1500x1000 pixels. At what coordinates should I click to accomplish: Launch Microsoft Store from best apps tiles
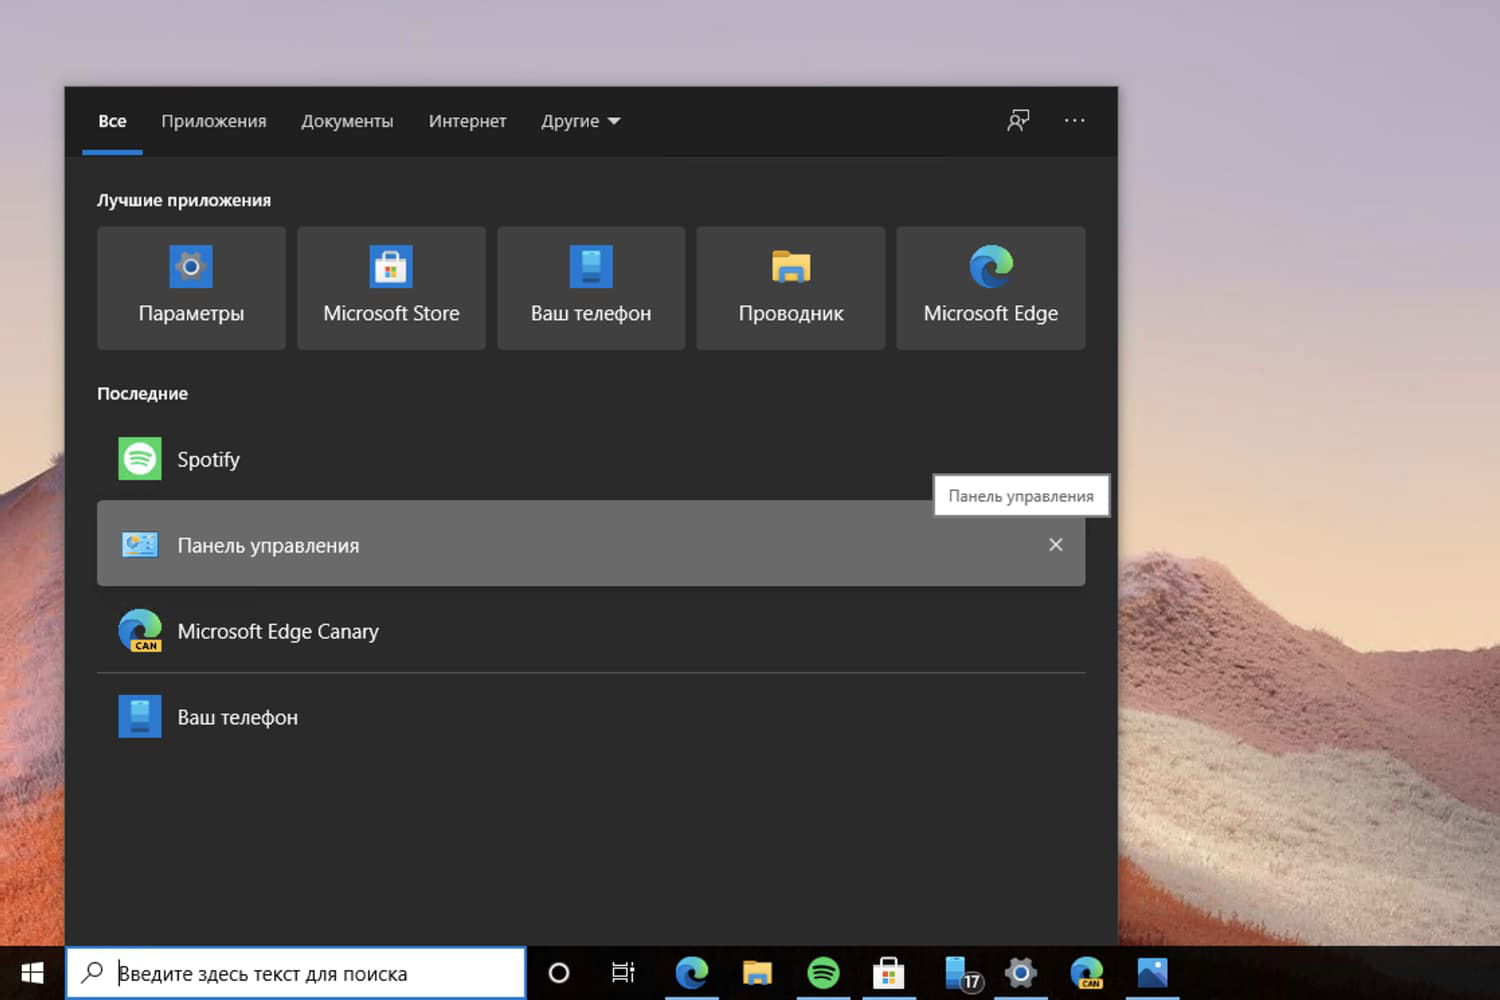pyautogui.click(x=391, y=288)
